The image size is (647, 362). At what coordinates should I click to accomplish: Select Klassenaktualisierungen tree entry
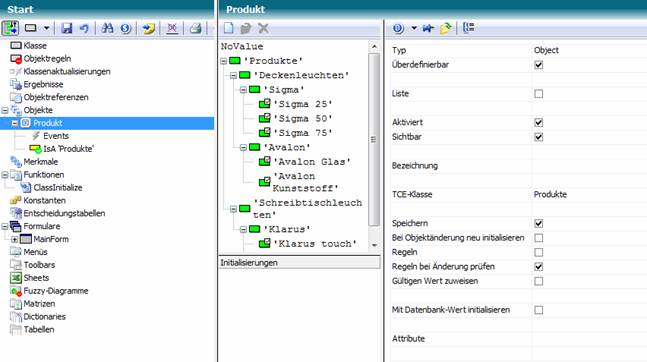67,71
